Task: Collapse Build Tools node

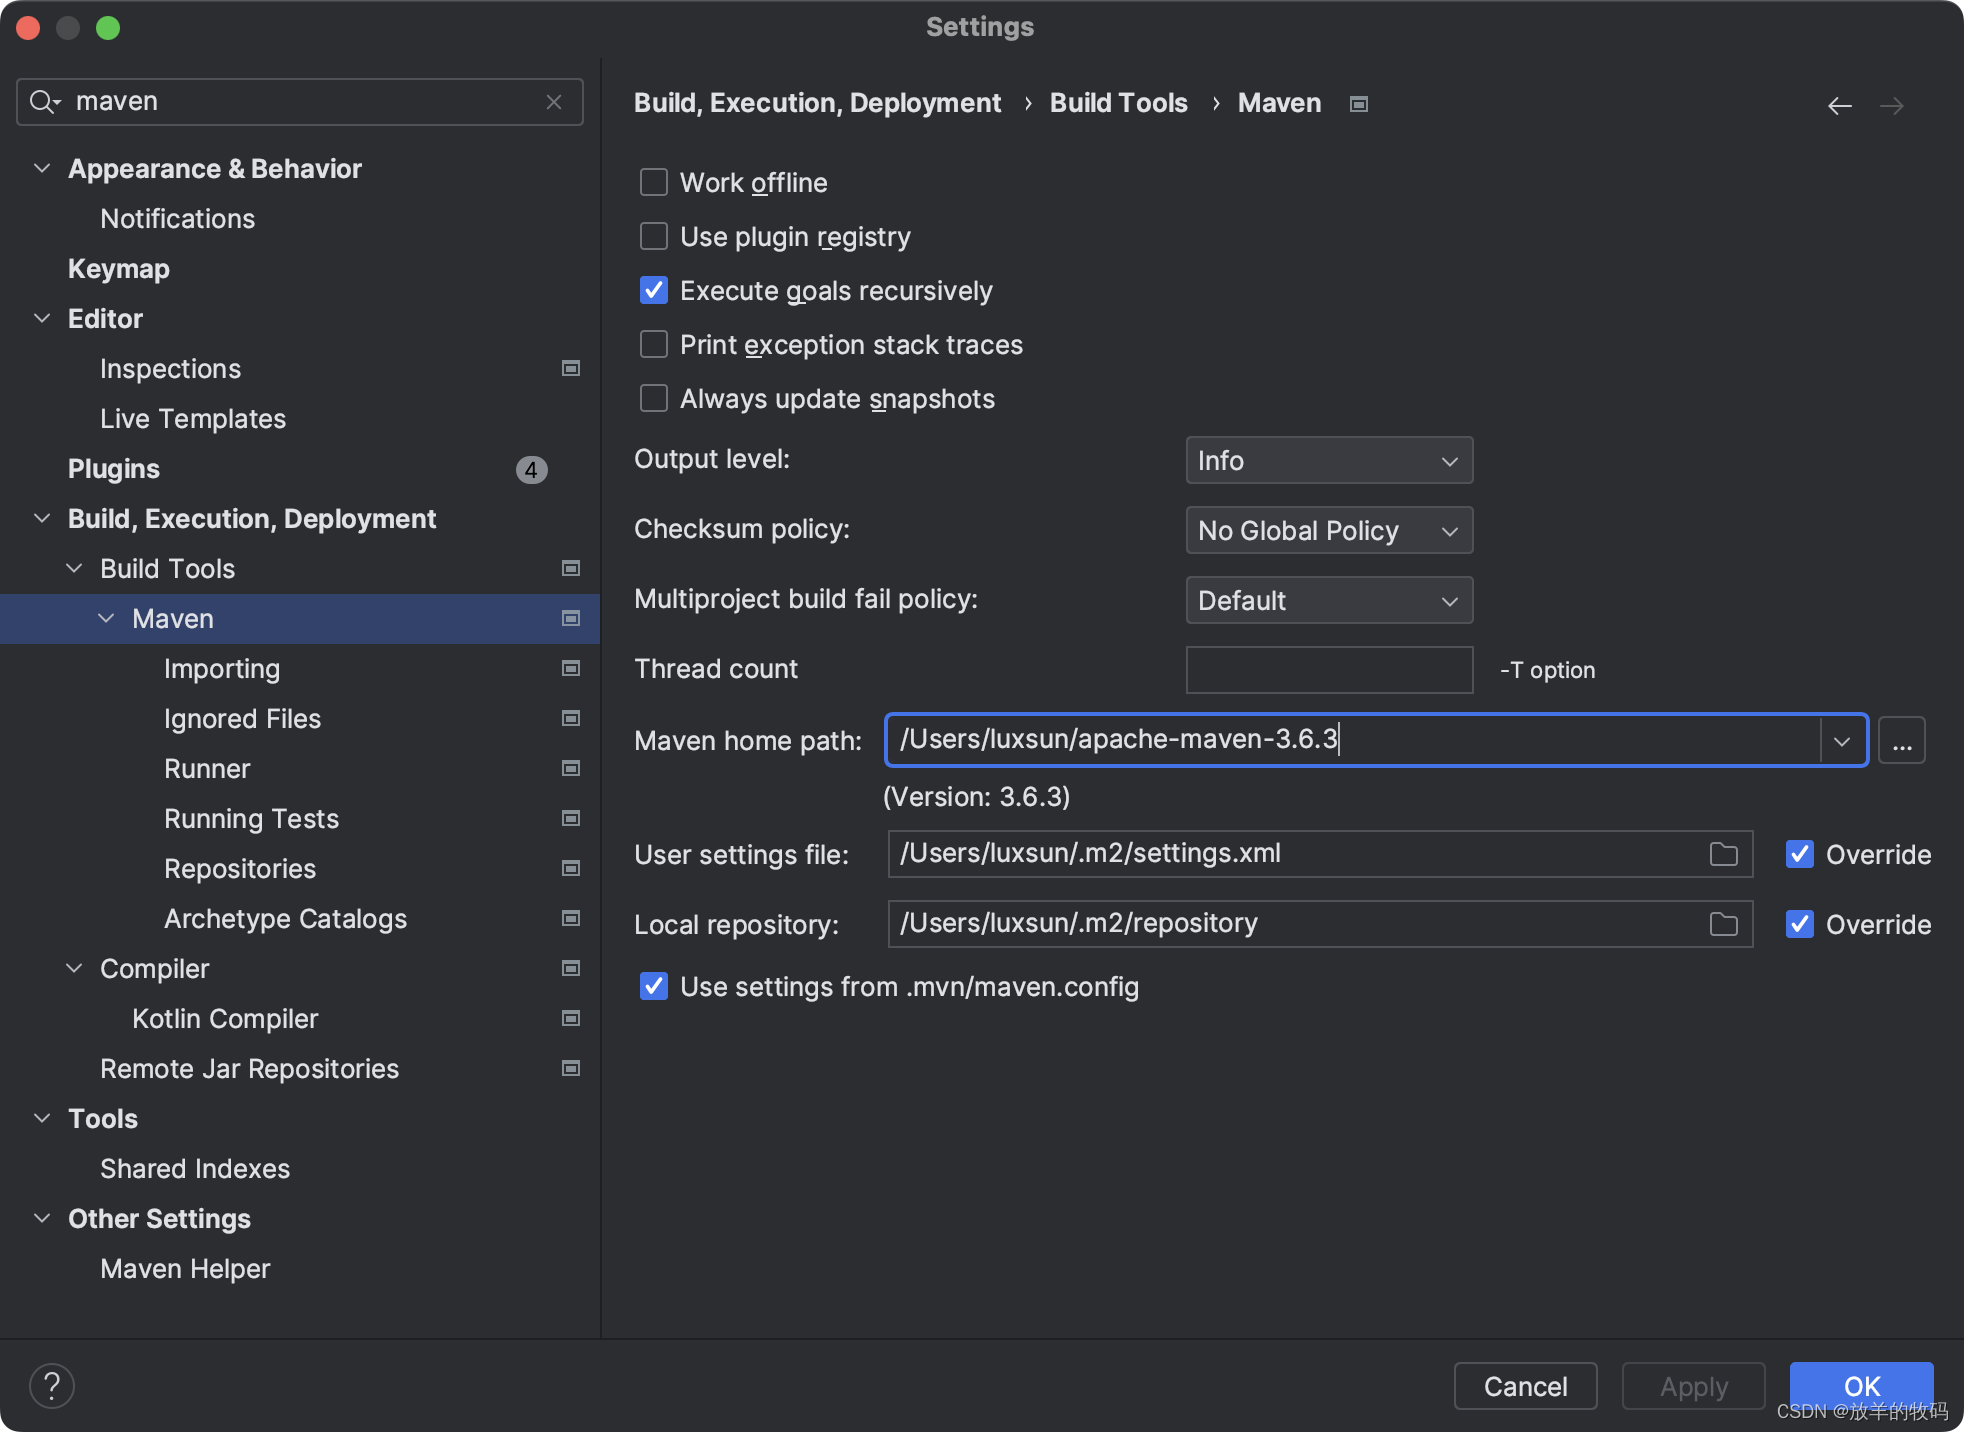Action: pos(74,568)
